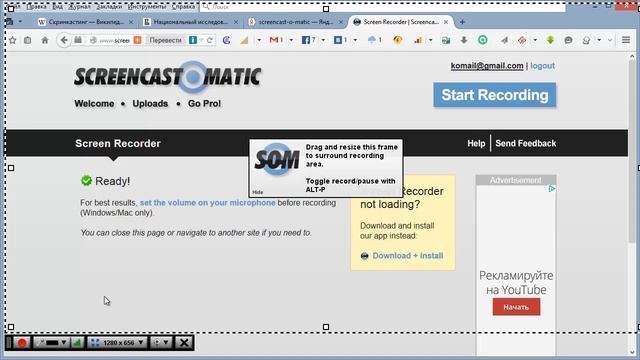Click the weather cloud toolbar icon
The height and width of the screenshot is (360, 640).
tap(372, 40)
